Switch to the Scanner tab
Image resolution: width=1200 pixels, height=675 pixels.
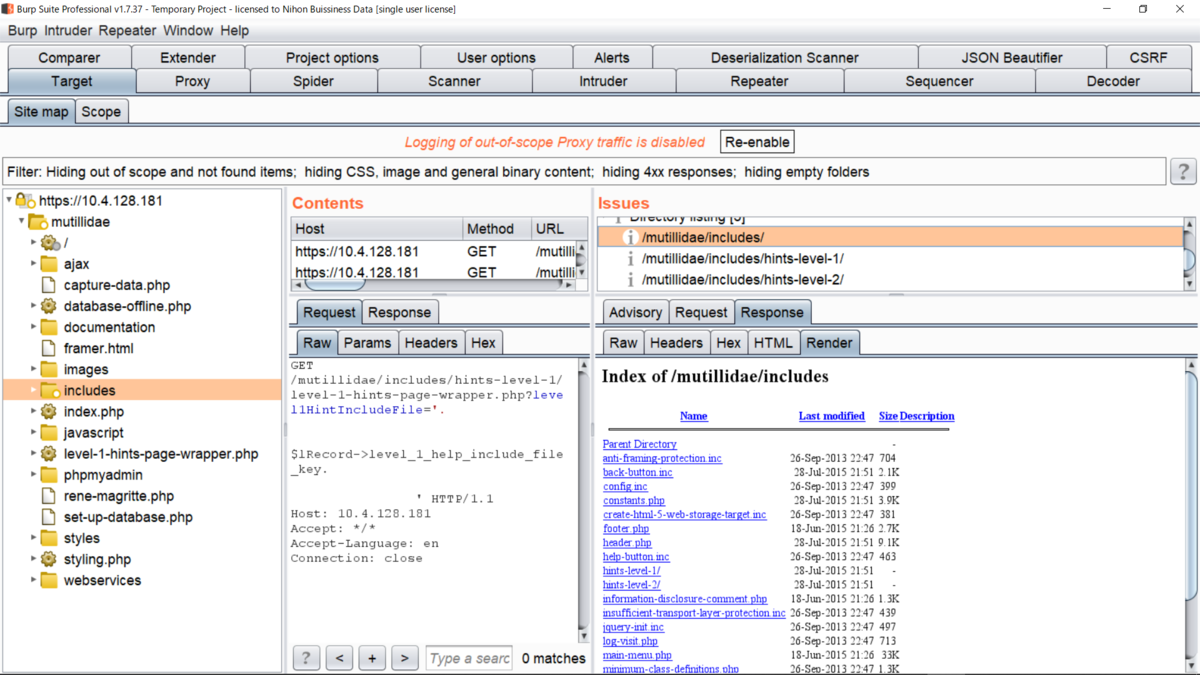click(x=454, y=81)
